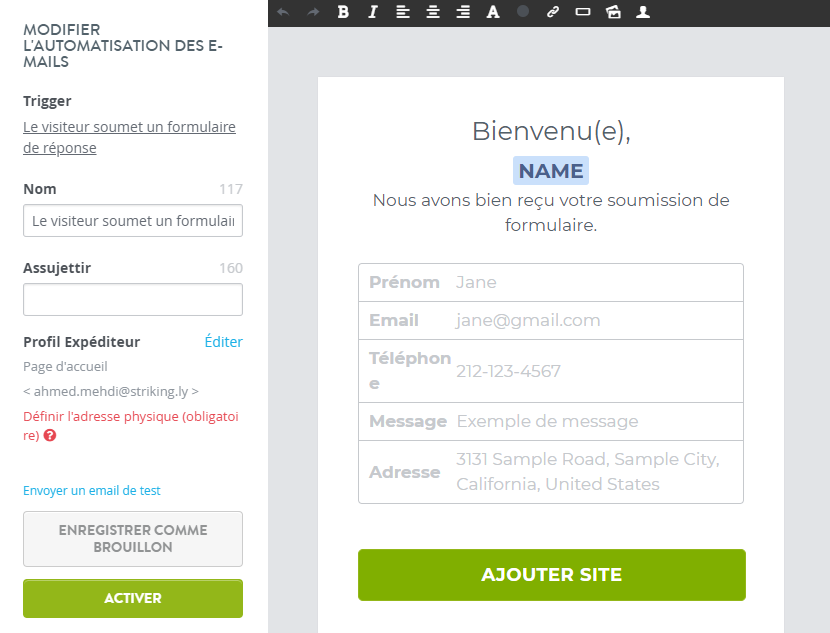
Task: Click Éditer next to Profil Expéditeur
Action: 223,342
